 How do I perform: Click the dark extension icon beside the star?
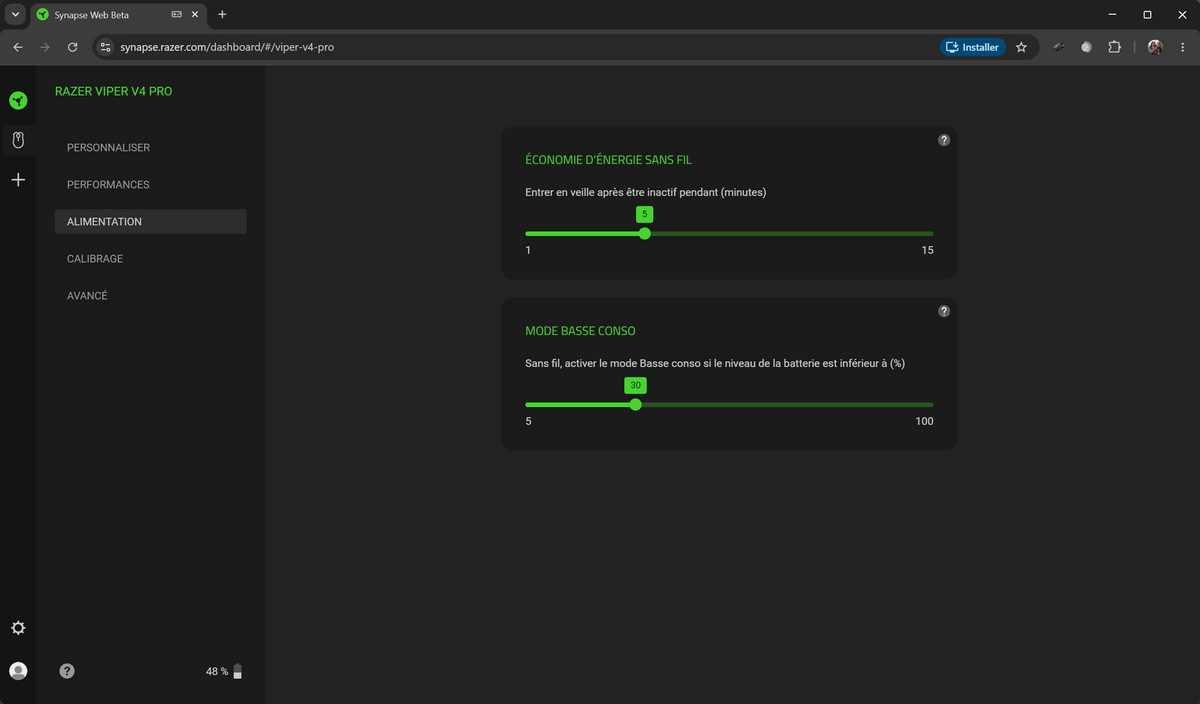[x=1058, y=47]
